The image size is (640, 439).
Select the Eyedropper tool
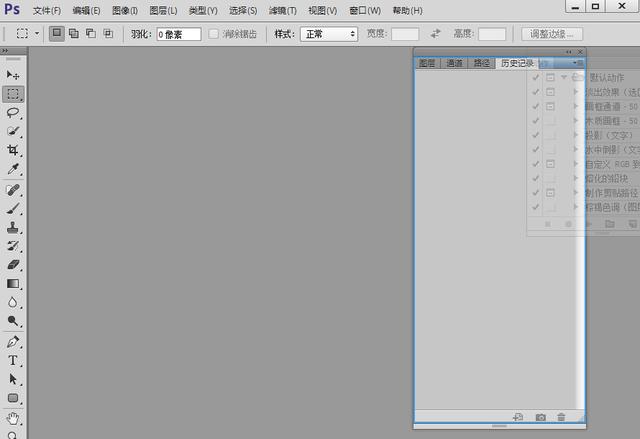[13, 169]
